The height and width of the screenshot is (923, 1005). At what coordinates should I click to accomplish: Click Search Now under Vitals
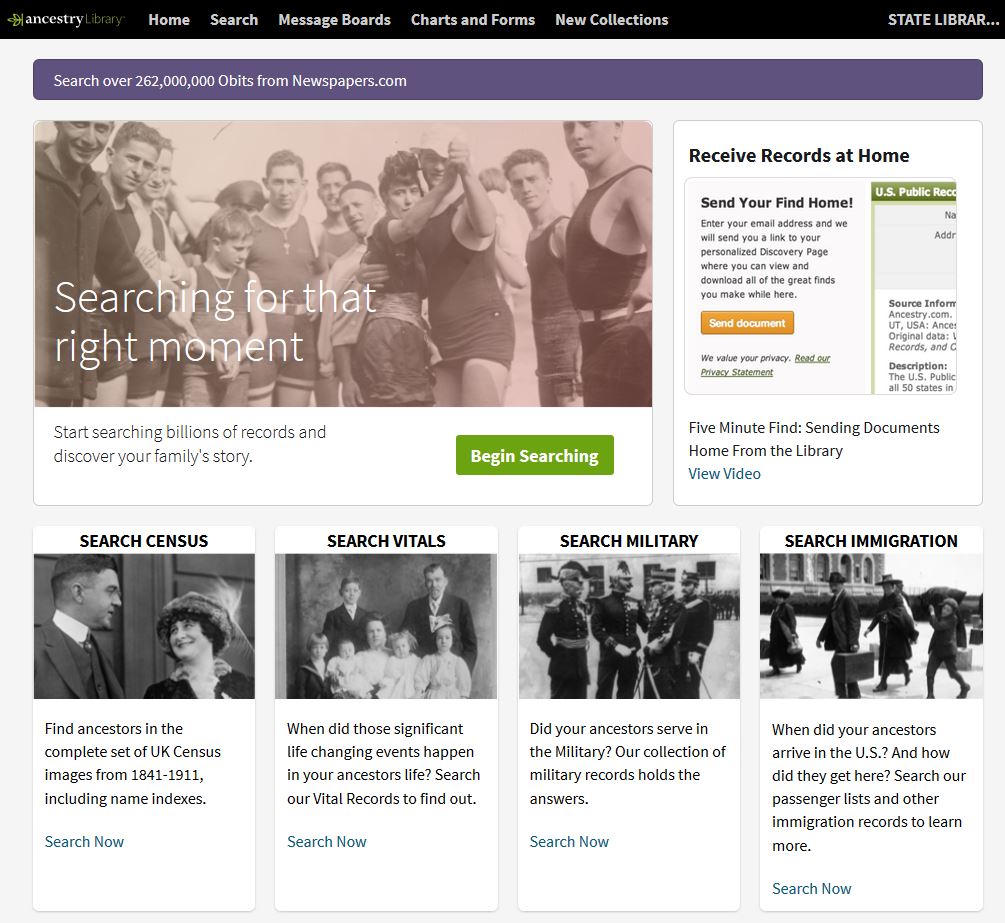327,842
